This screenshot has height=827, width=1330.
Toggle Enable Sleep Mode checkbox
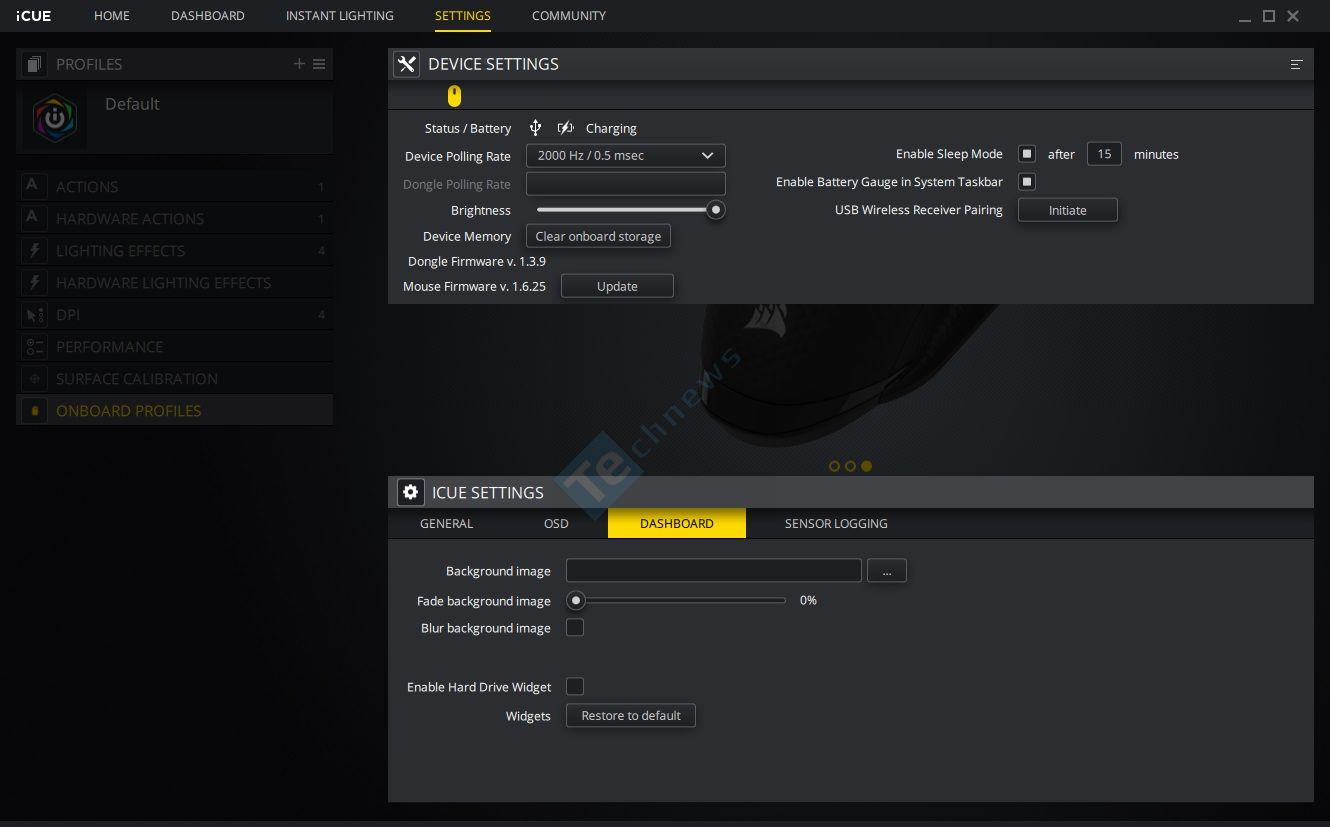coord(1027,154)
